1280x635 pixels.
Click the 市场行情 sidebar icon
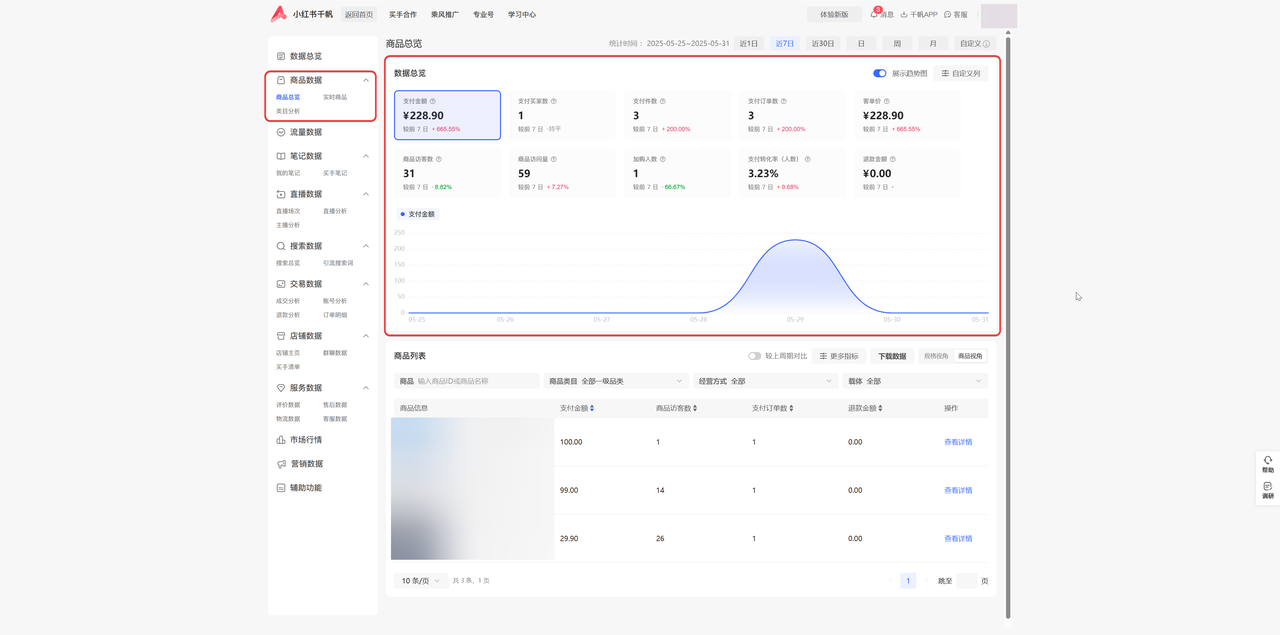pyautogui.click(x=281, y=440)
